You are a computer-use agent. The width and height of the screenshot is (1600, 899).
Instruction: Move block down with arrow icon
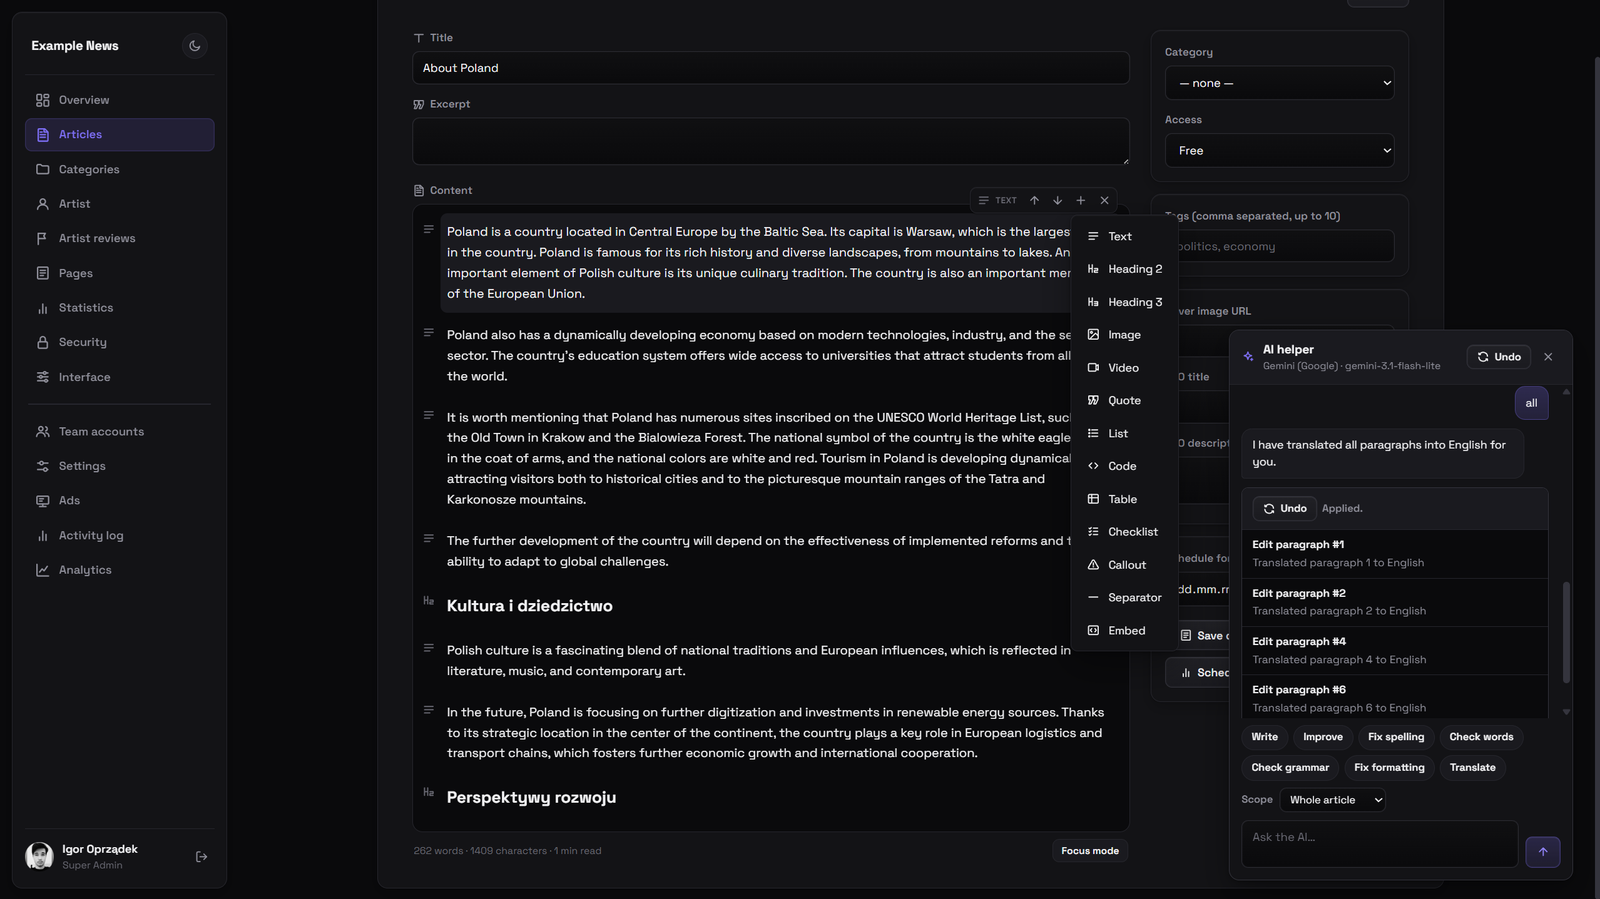pos(1057,200)
